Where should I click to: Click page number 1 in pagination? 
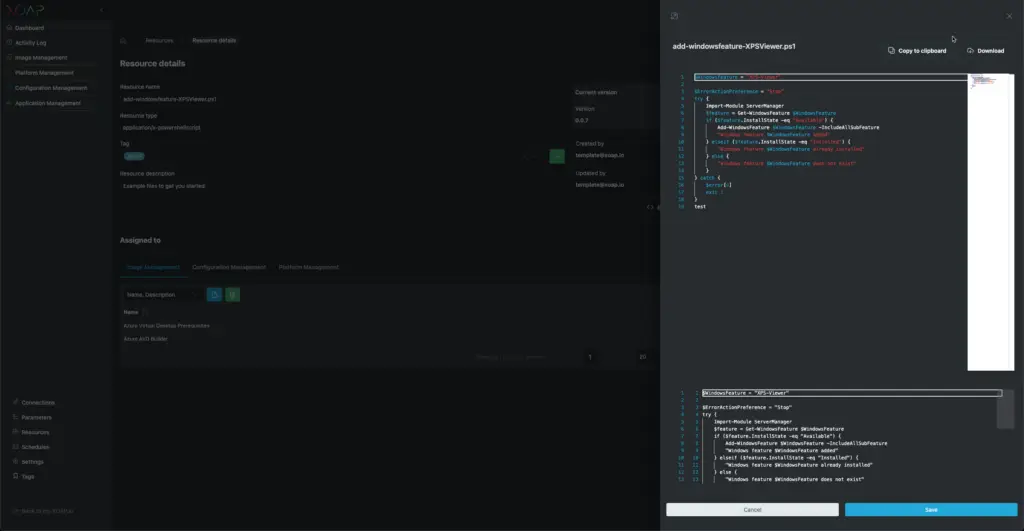pyautogui.click(x=590, y=357)
